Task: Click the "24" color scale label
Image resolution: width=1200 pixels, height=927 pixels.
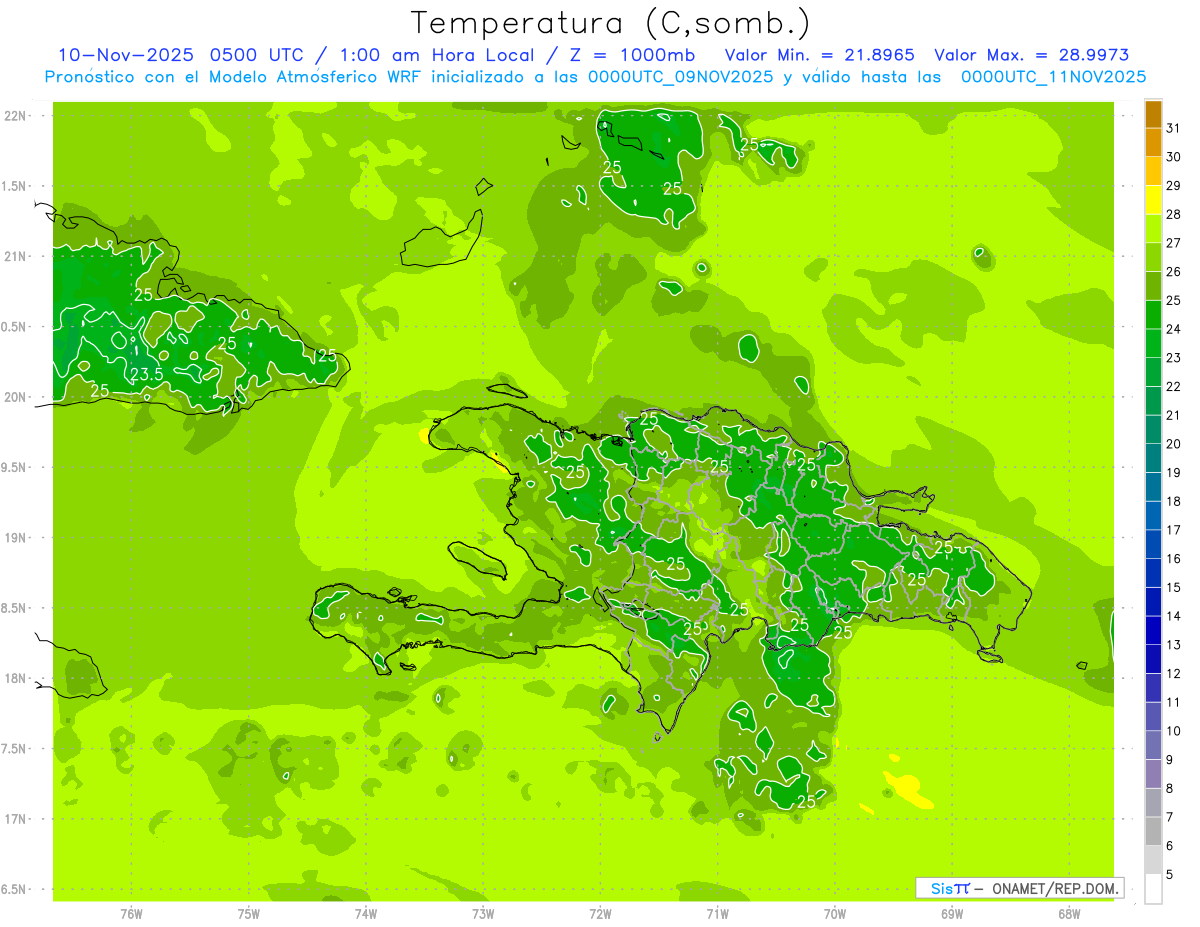Action: point(1174,329)
